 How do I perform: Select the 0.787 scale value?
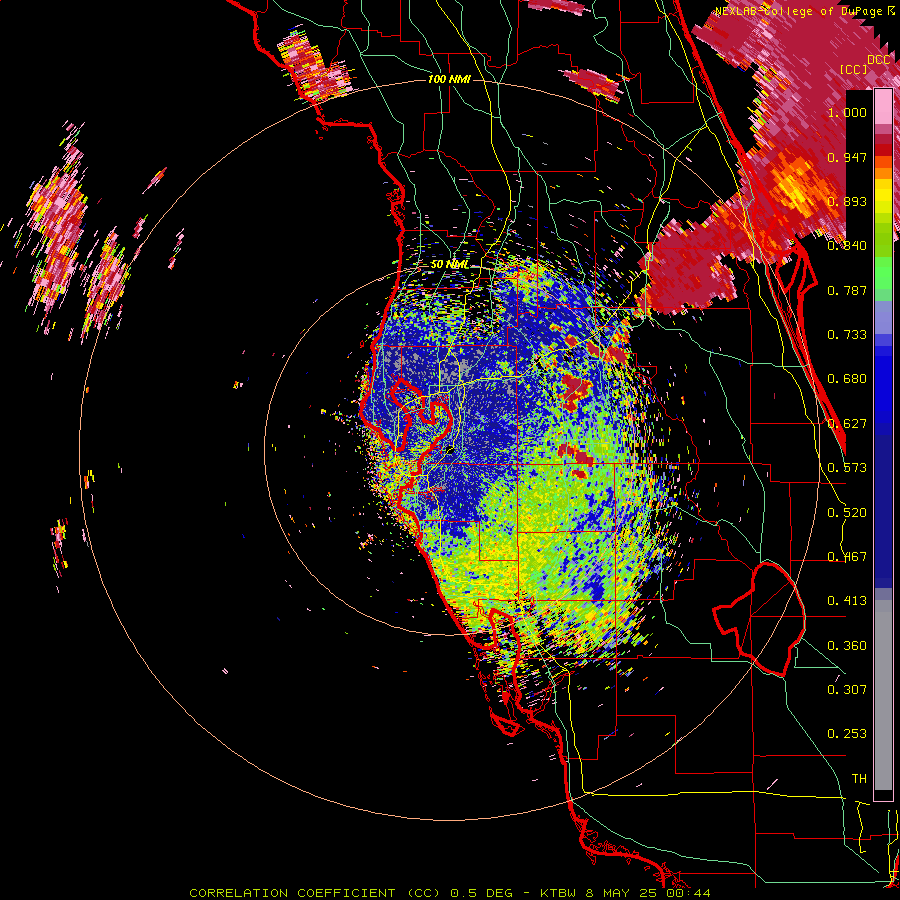click(847, 290)
